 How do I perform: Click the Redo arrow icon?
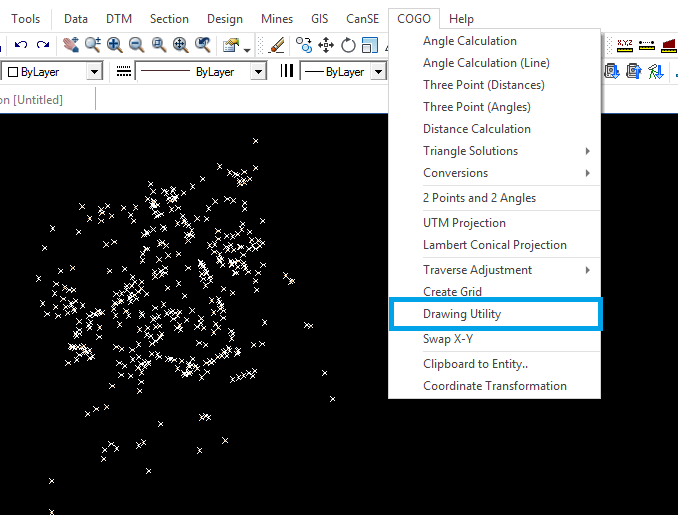click(x=43, y=45)
